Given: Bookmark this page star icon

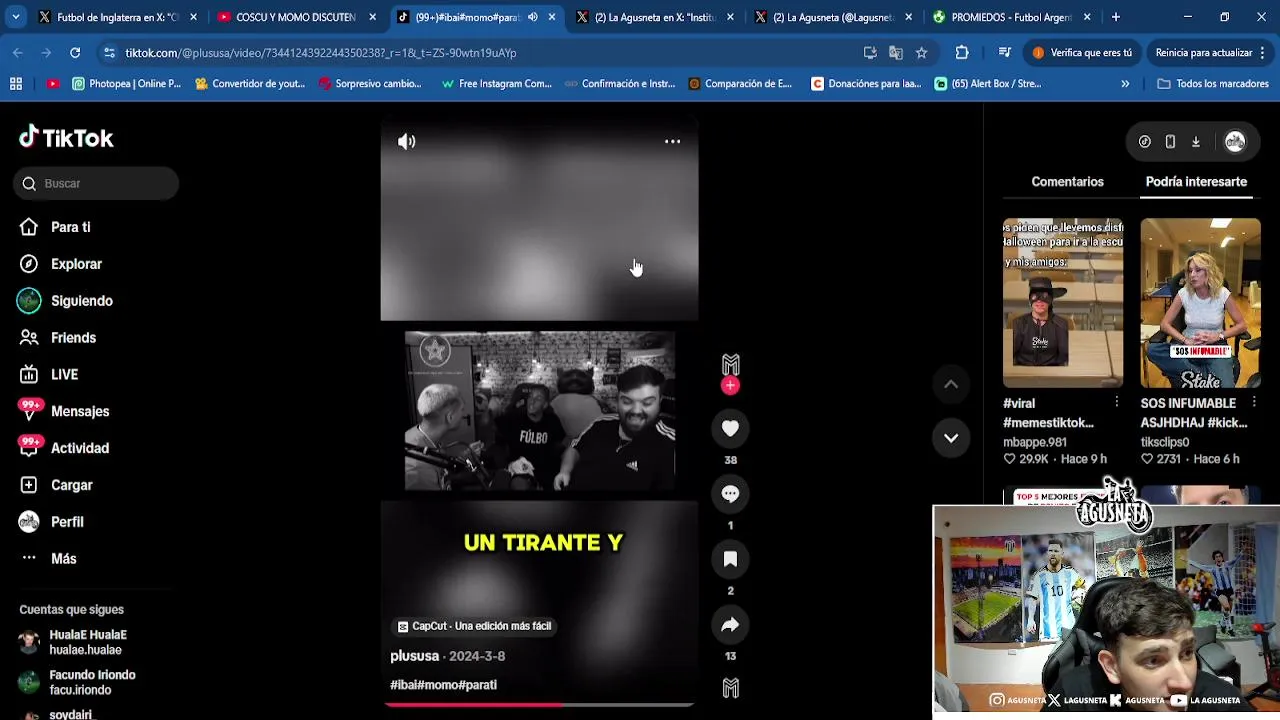Looking at the screenshot, I should pos(921,52).
